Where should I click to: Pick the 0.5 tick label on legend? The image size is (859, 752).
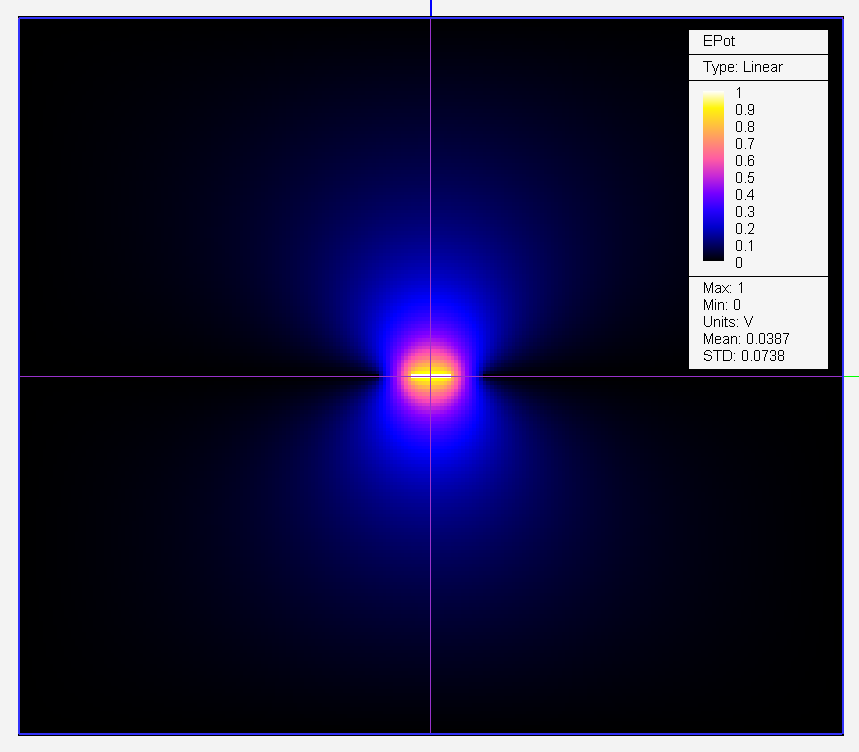point(745,178)
